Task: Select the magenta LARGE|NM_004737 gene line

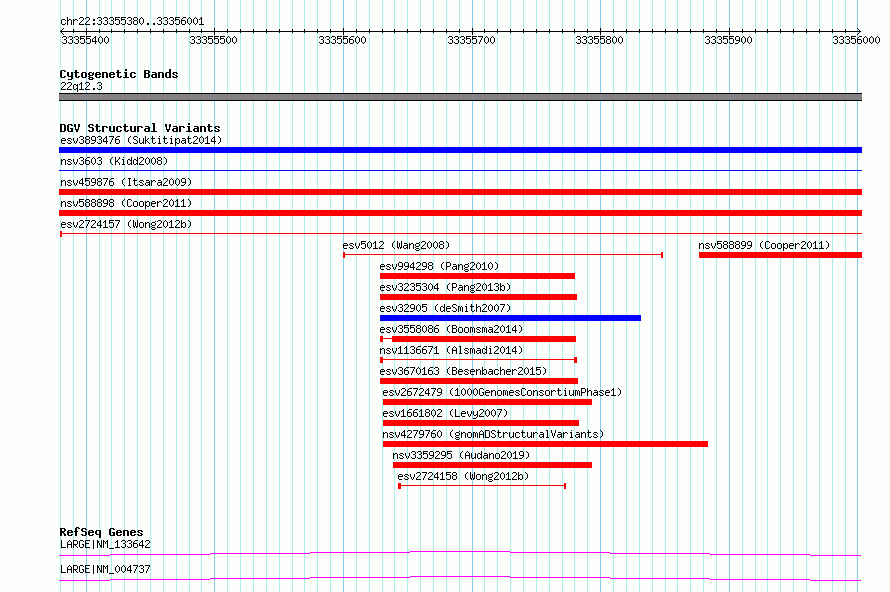Action: pyautogui.click(x=460, y=578)
